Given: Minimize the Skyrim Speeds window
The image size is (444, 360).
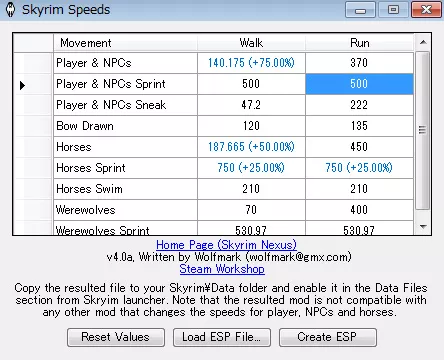Looking at the screenshot, I should (360, 10).
